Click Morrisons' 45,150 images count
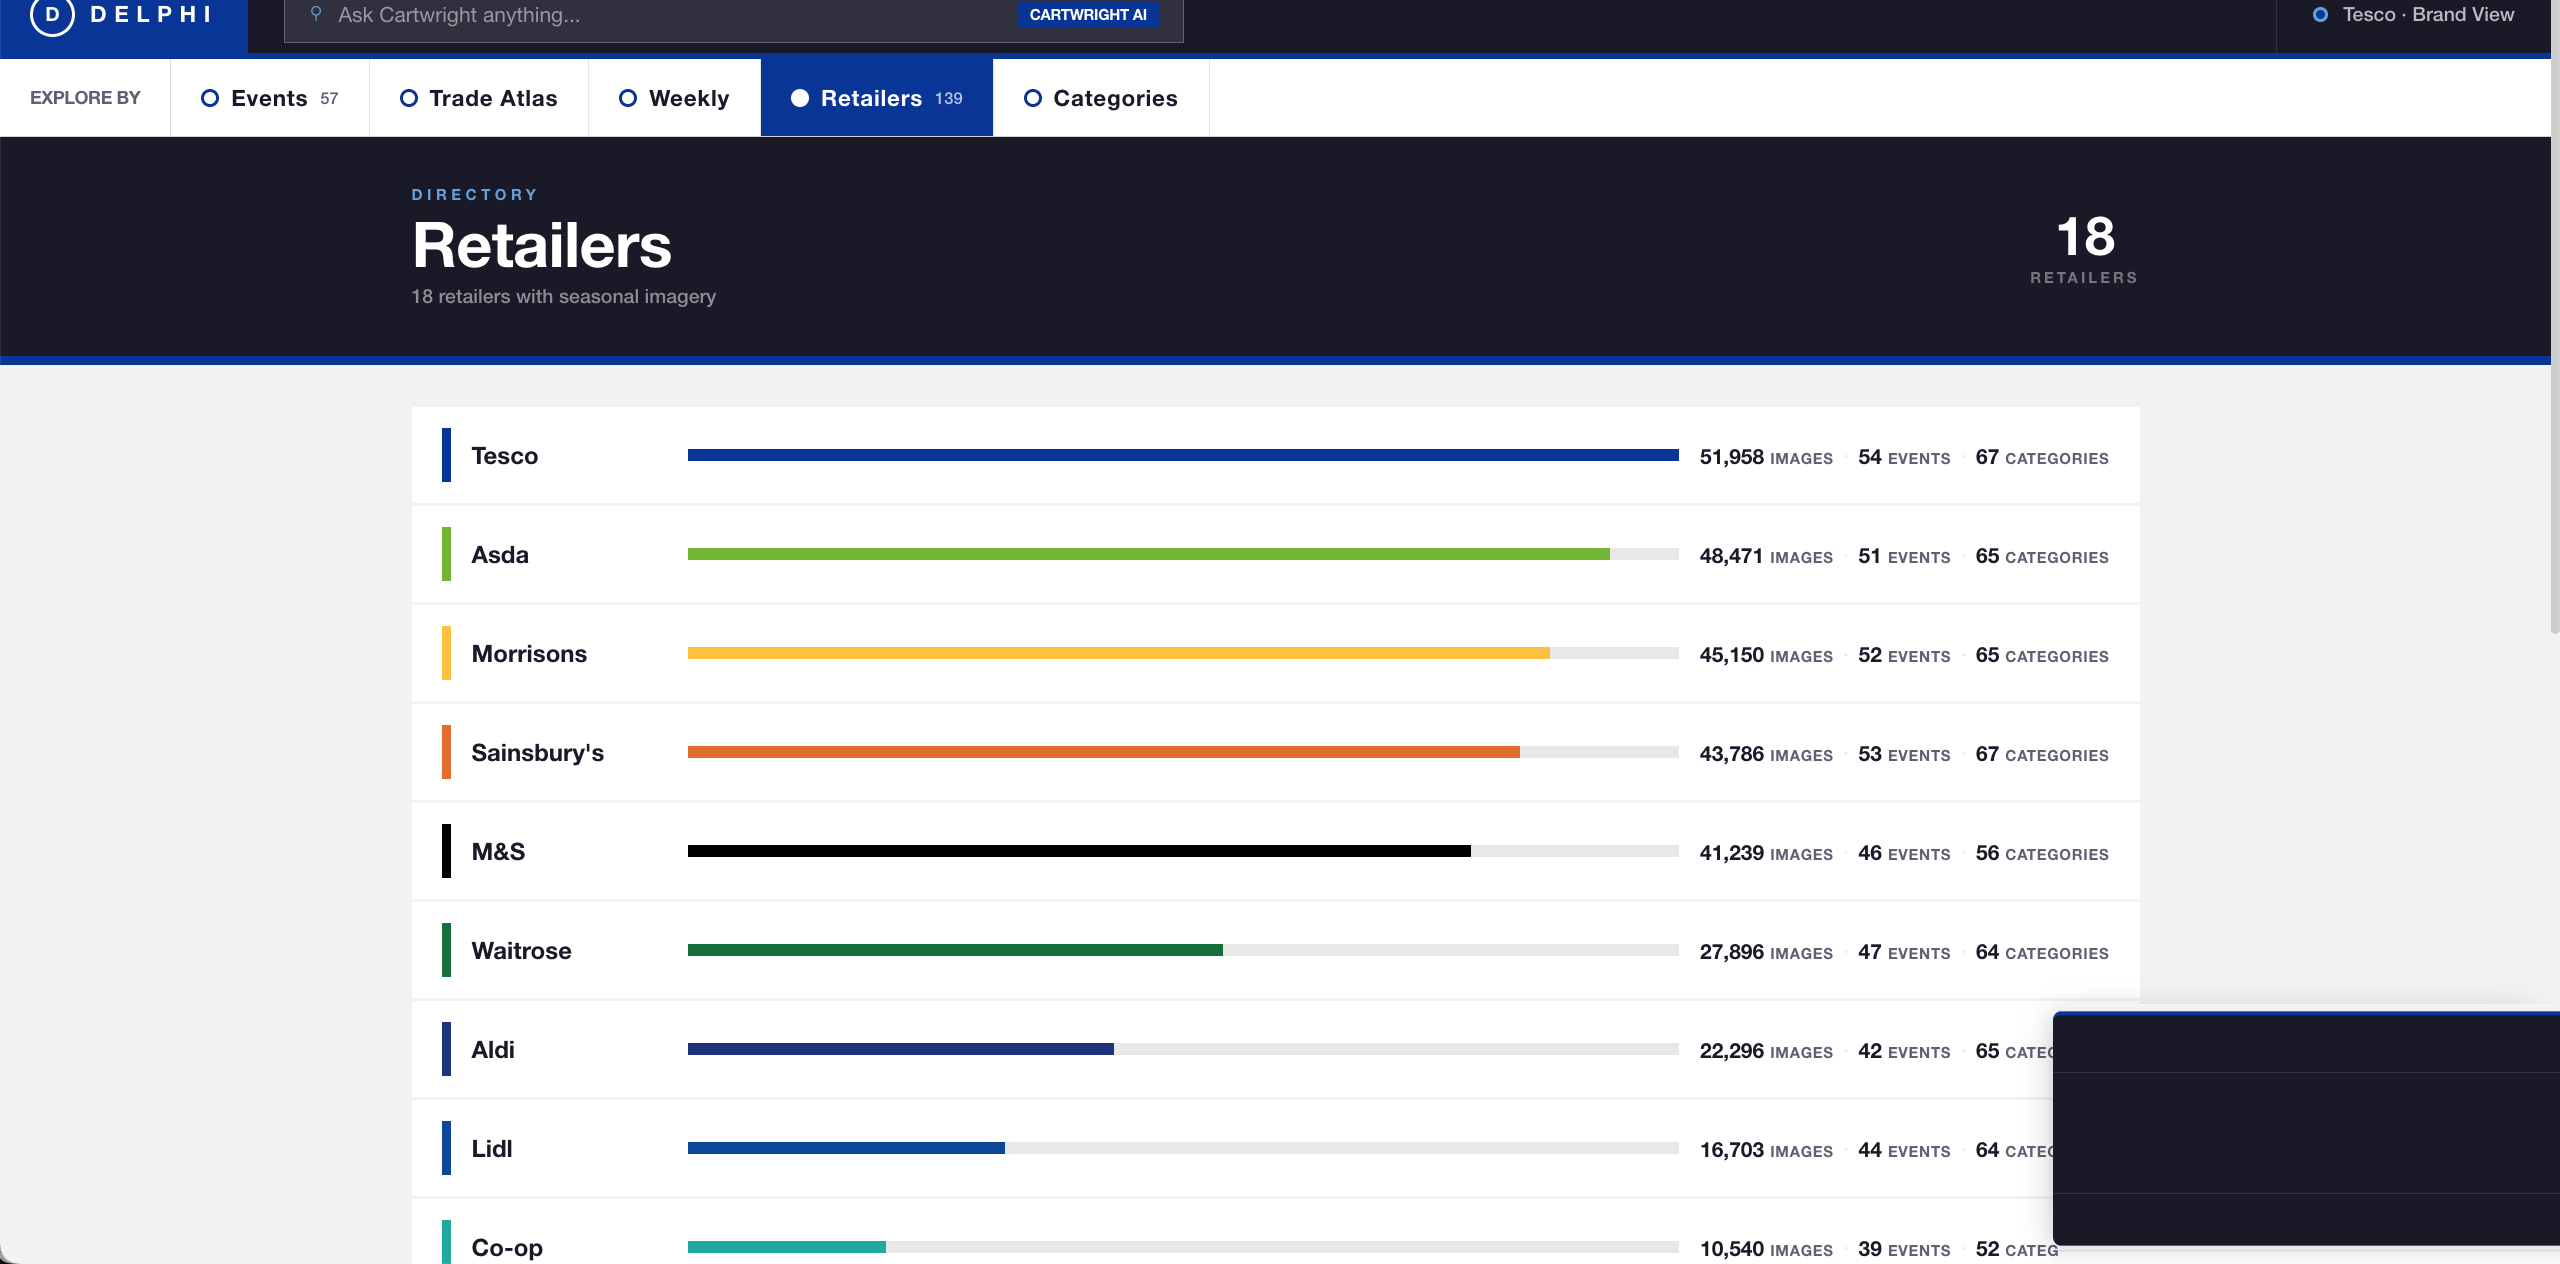The width and height of the screenshot is (2560, 1264). point(1766,655)
